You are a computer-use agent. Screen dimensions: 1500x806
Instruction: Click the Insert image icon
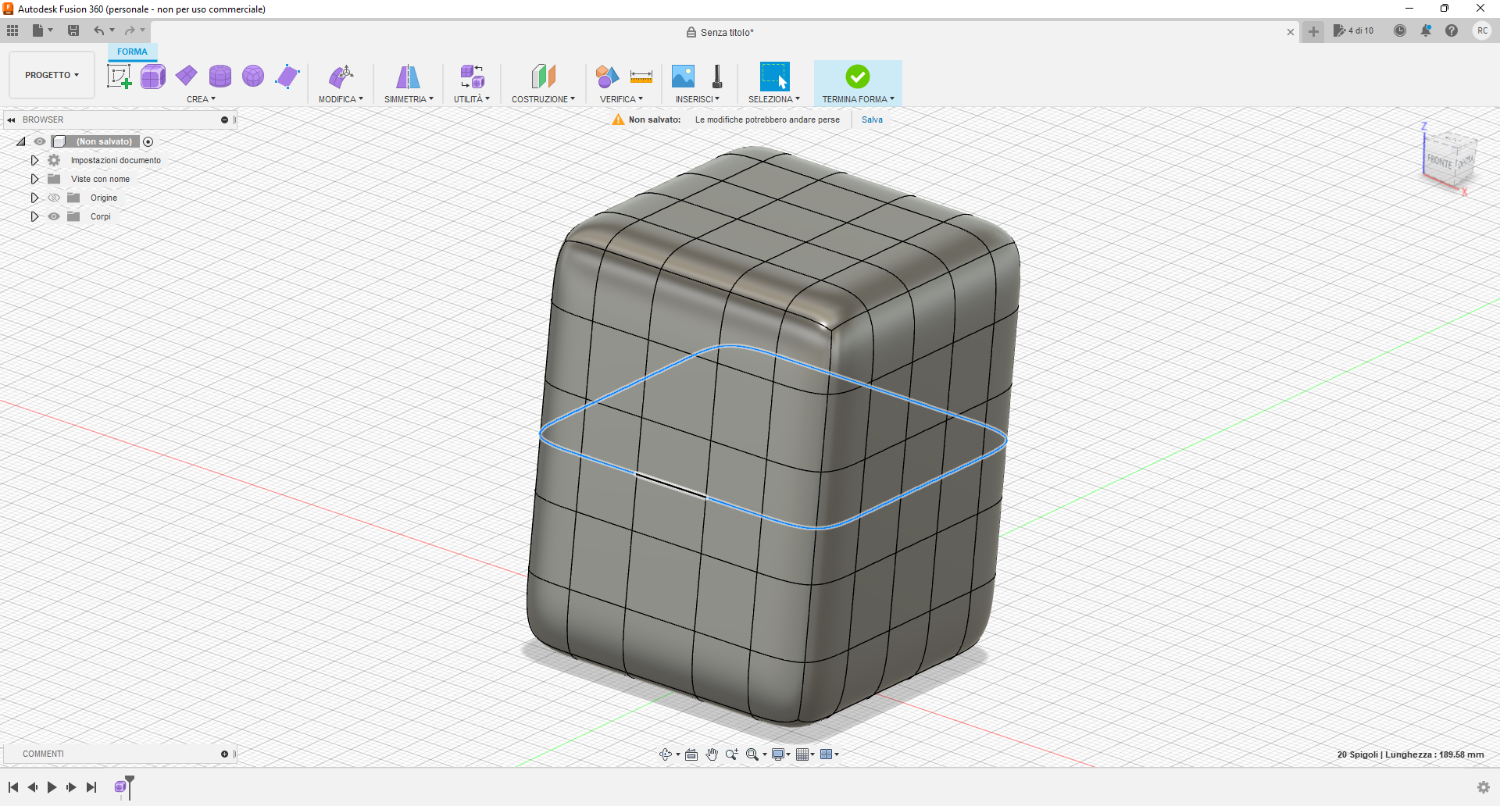coord(683,76)
